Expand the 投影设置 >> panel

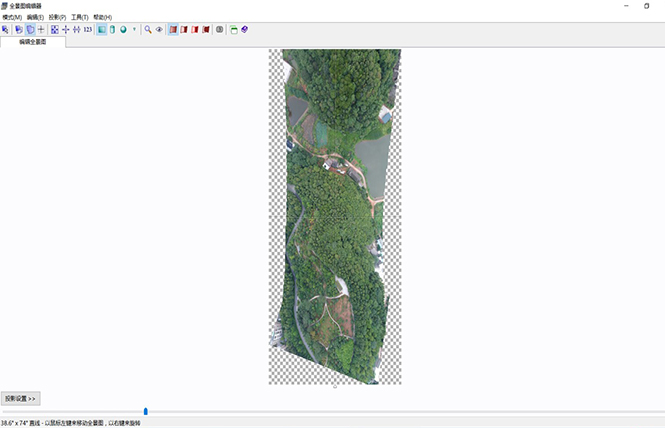point(20,398)
